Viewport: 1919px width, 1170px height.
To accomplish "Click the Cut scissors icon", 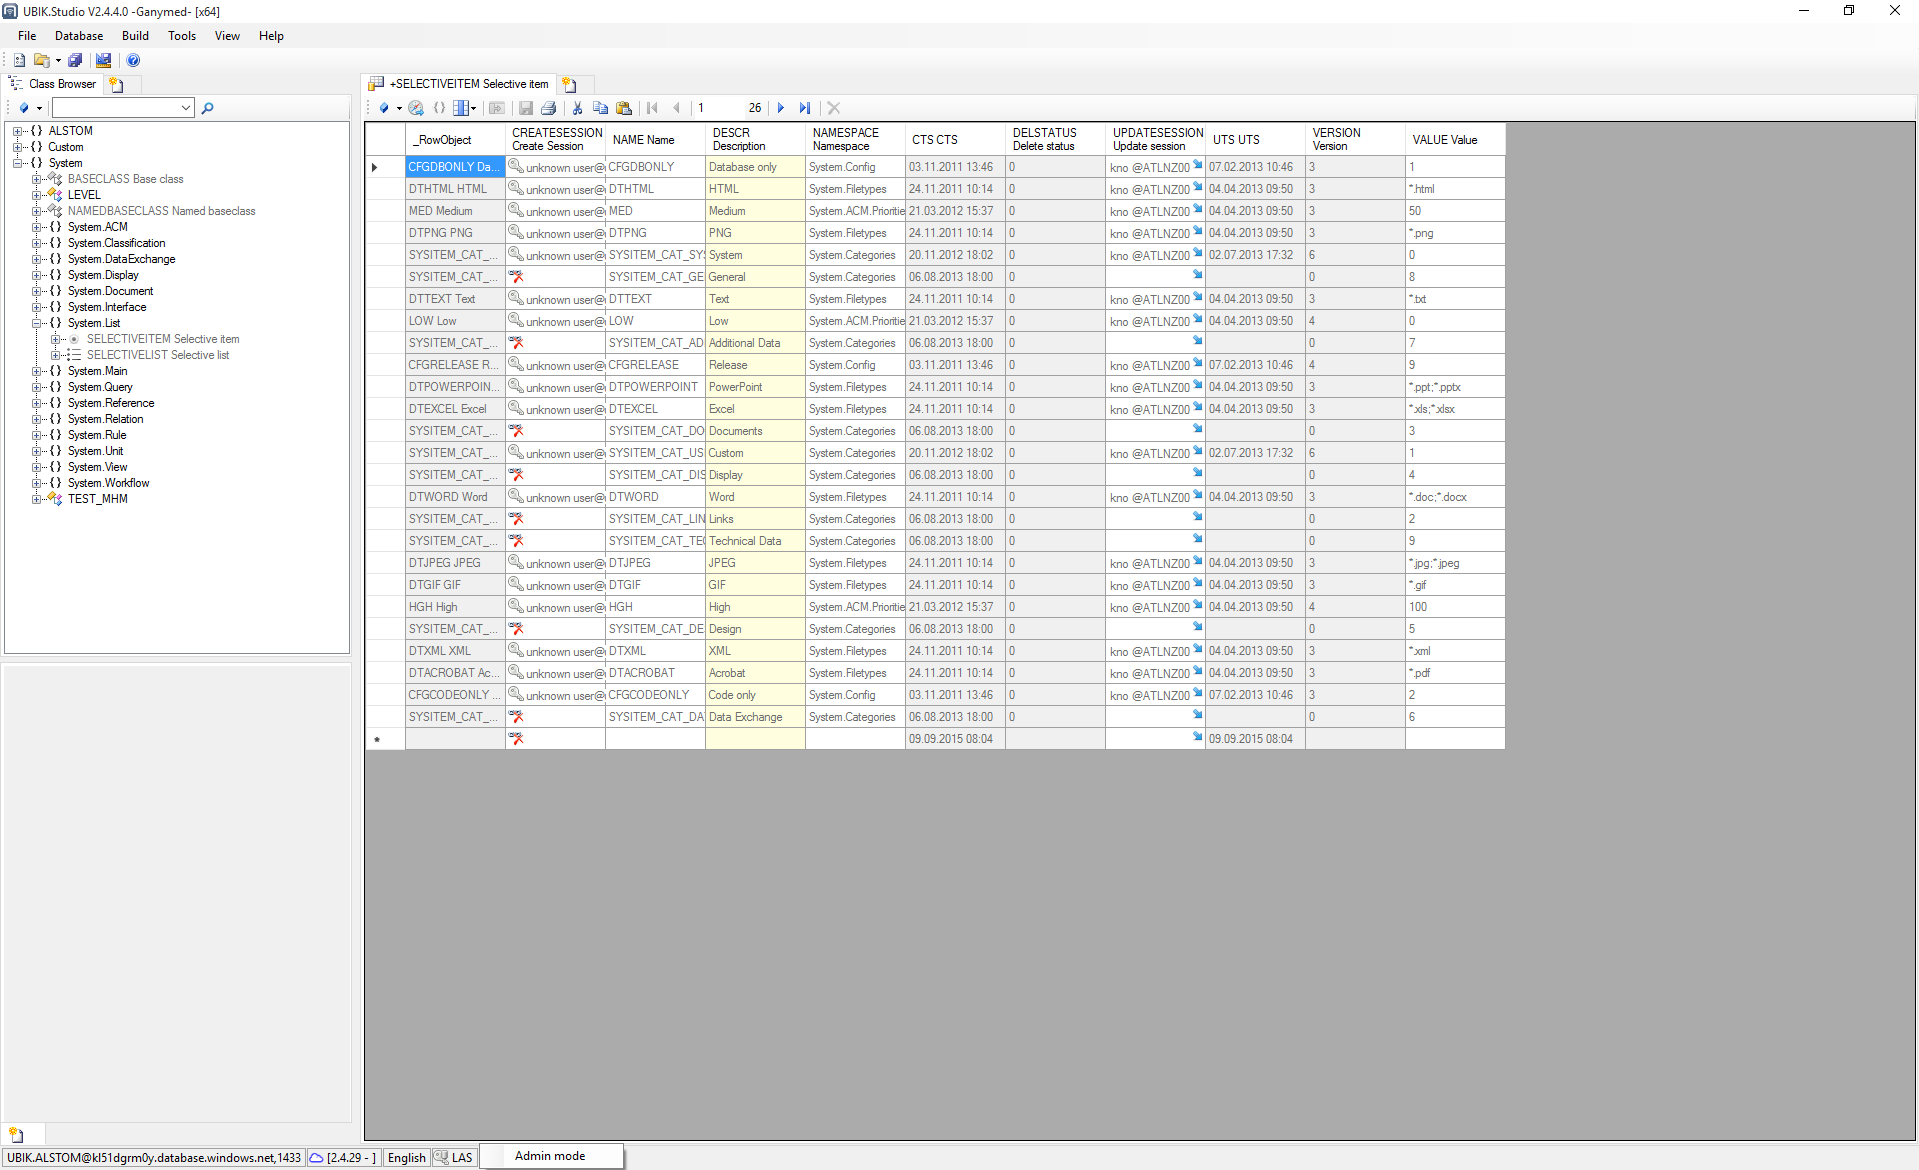I will [x=577, y=108].
